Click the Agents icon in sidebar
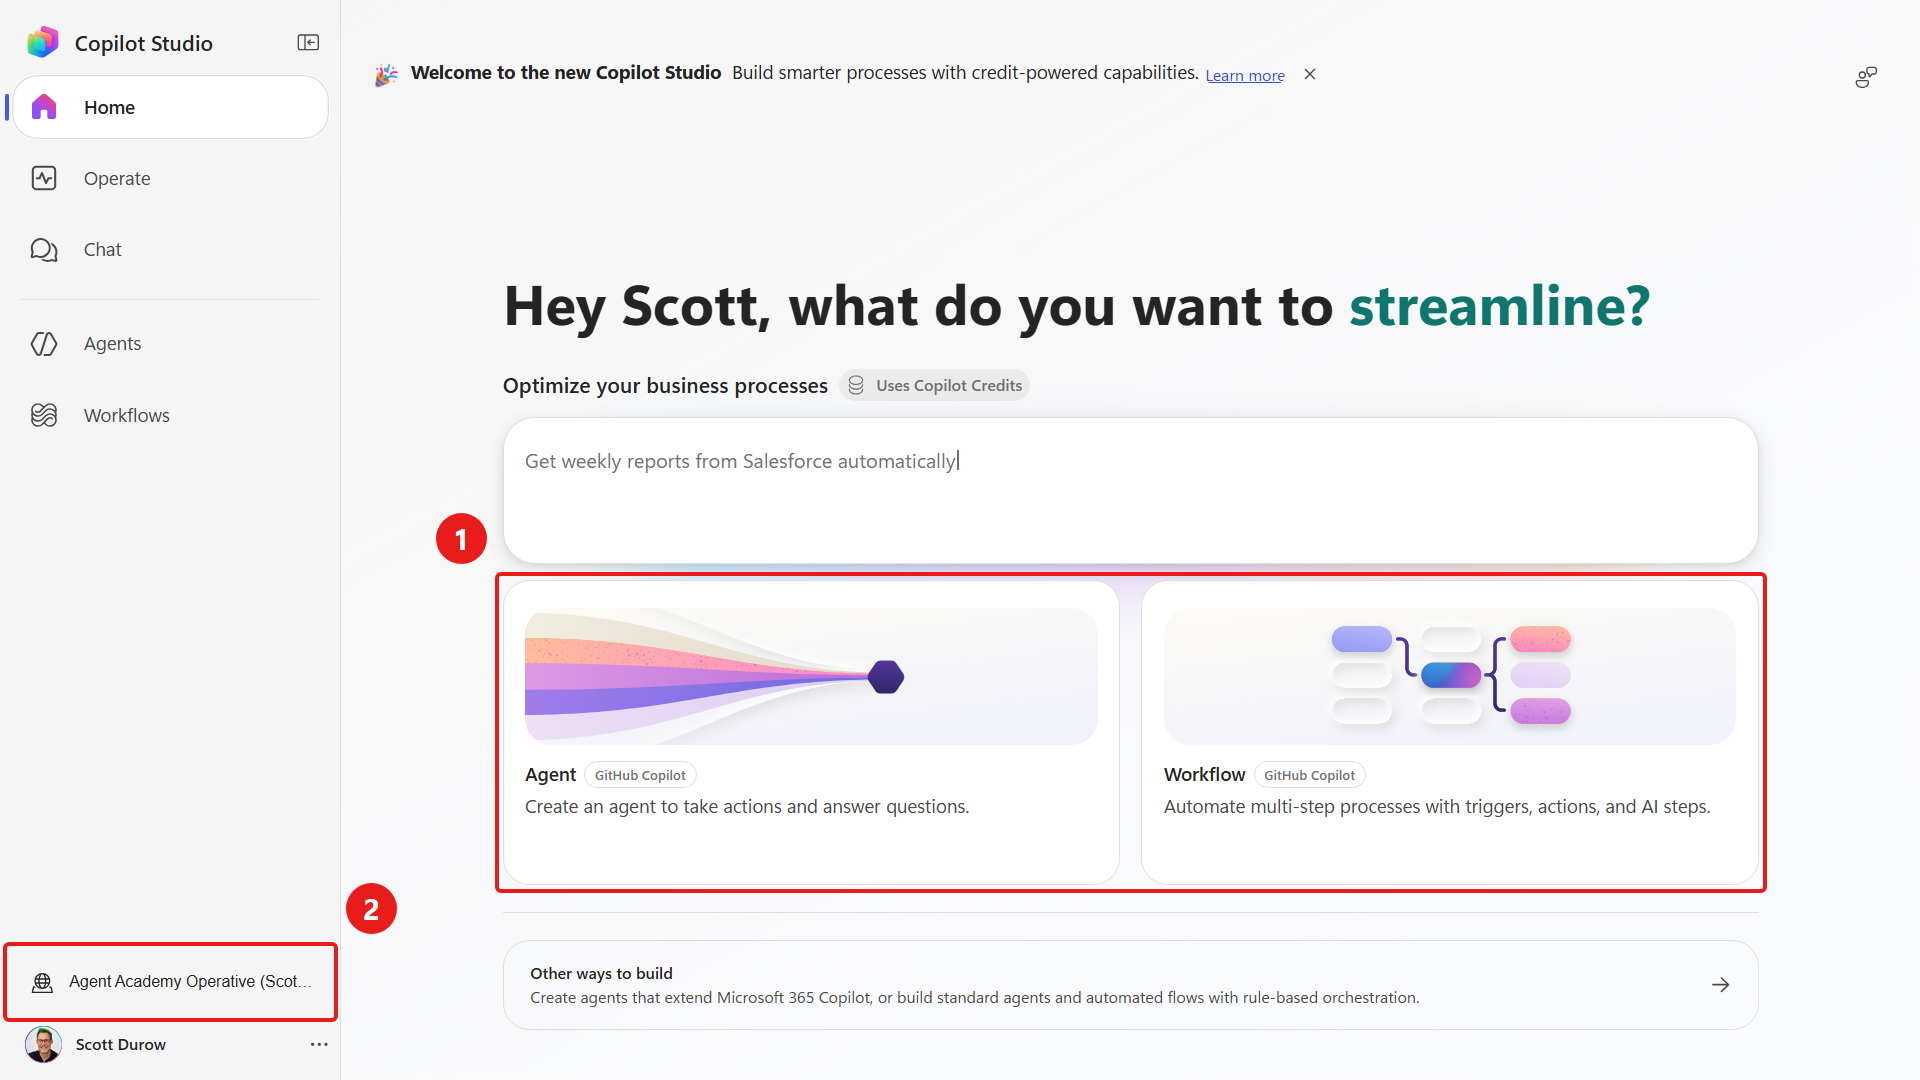The height and width of the screenshot is (1080, 1920). pyautogui.click(x=44, y=343)
